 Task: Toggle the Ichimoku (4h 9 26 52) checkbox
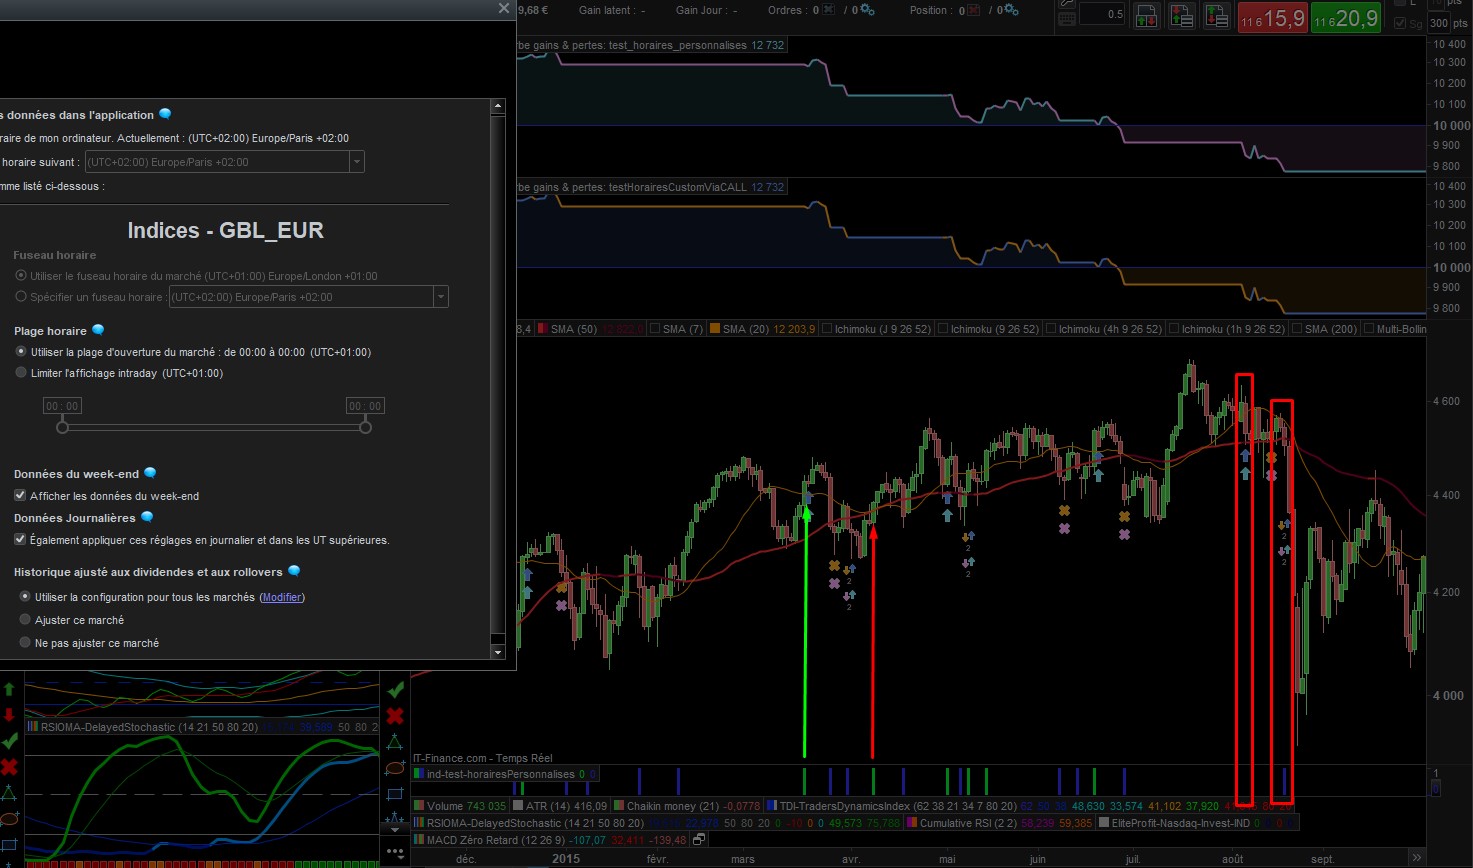point(1049,329)
